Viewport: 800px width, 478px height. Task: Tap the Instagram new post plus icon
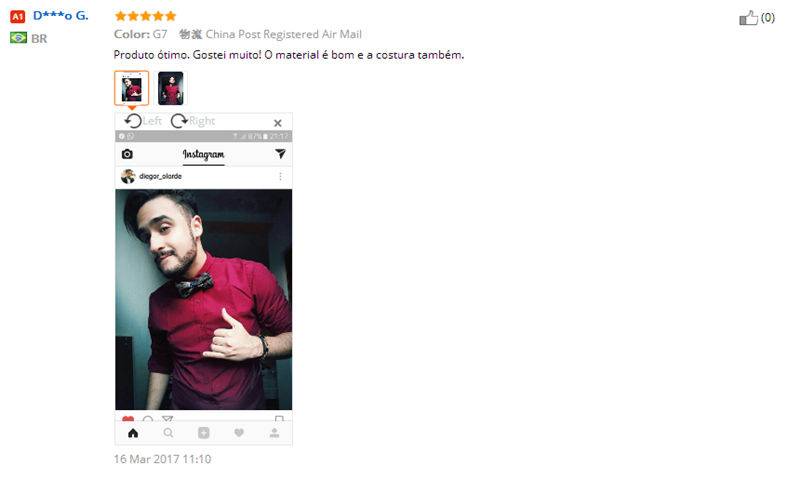[204, 433]
